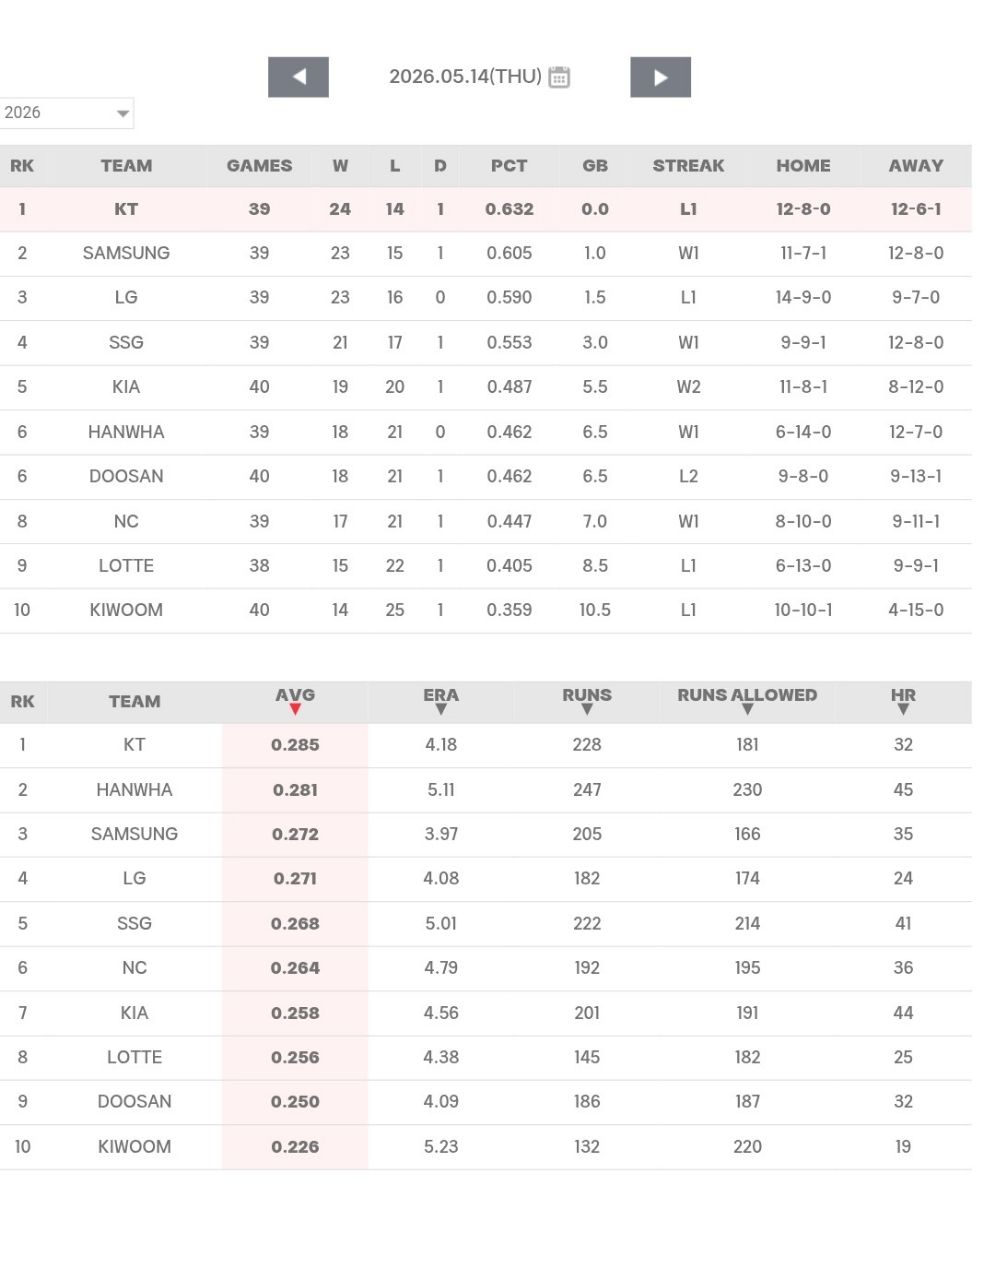Click HANWHA in the team stats table
Viewport: 995px width, 1280px height.
click(134, 790)
